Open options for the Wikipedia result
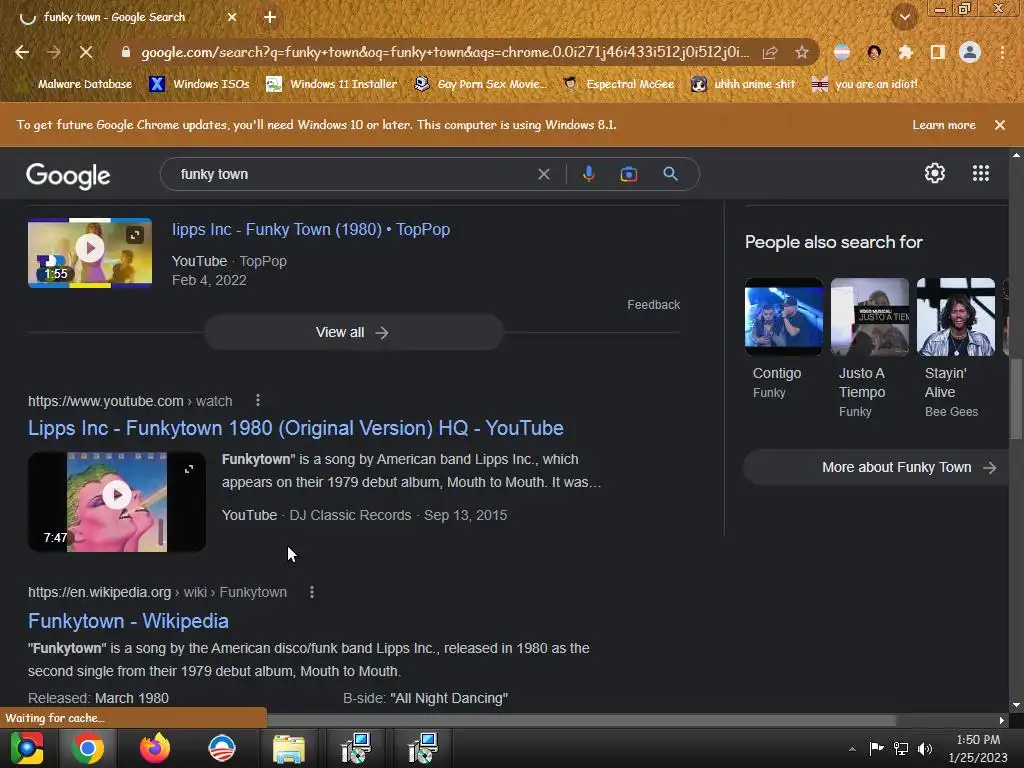 [312, 592]
